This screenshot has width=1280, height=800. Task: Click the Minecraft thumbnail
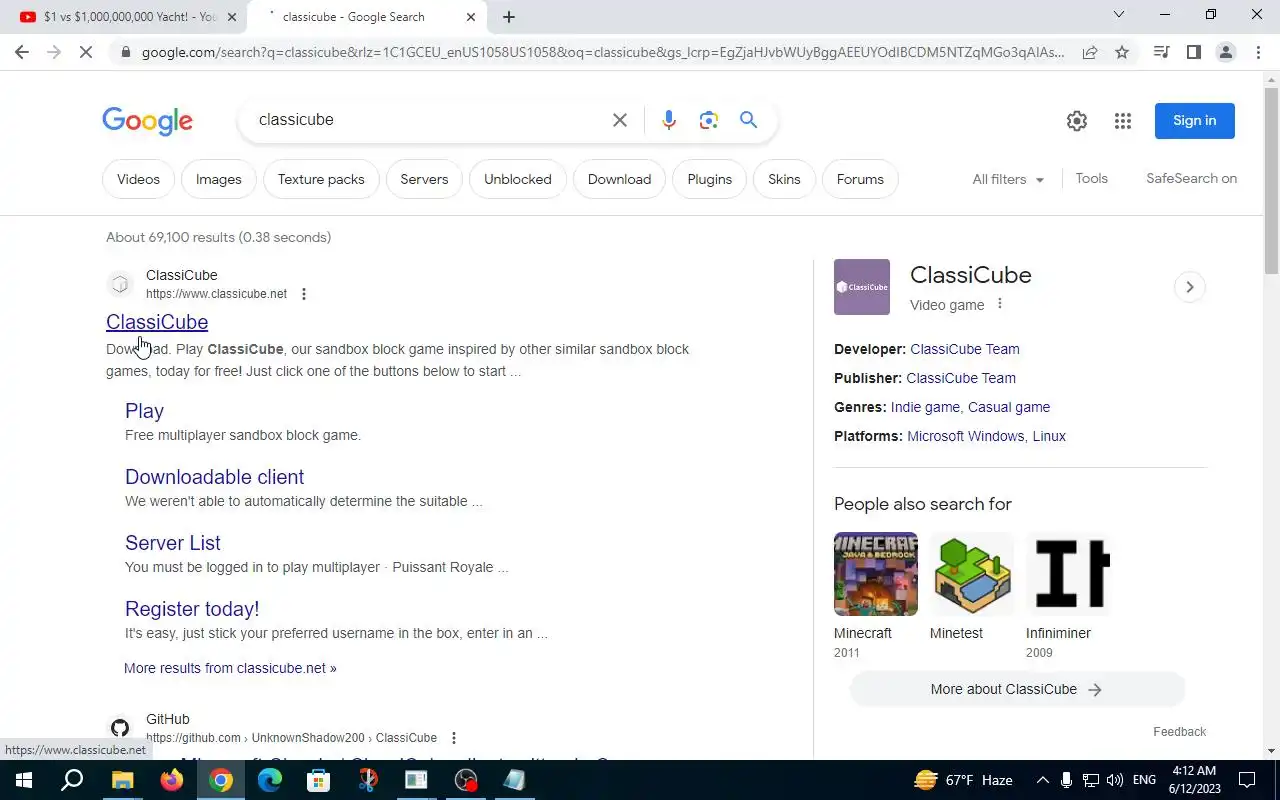[x=876, y=574]
